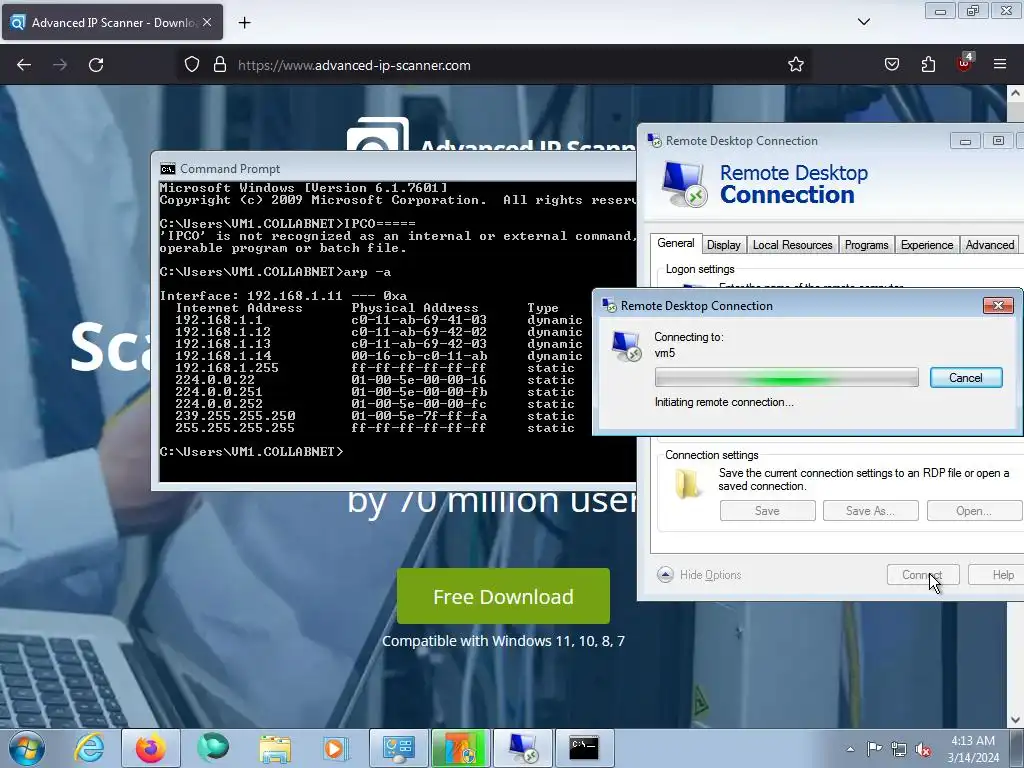Image resolution: width=1024 pixels, height=768 pixels.
Task: Open the Local Resources tab
Action: (792, 245)
